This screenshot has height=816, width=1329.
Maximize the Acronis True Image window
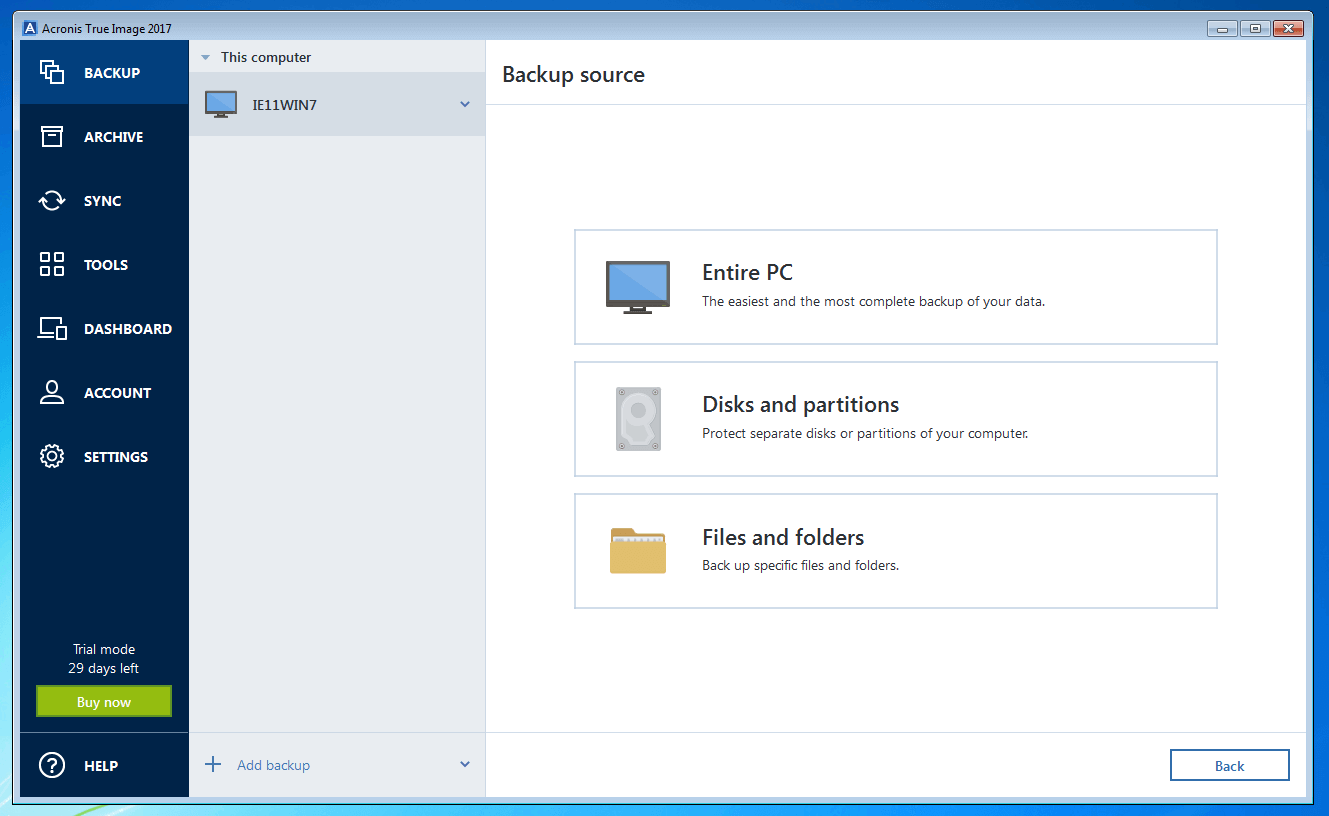coord(1255,28)
